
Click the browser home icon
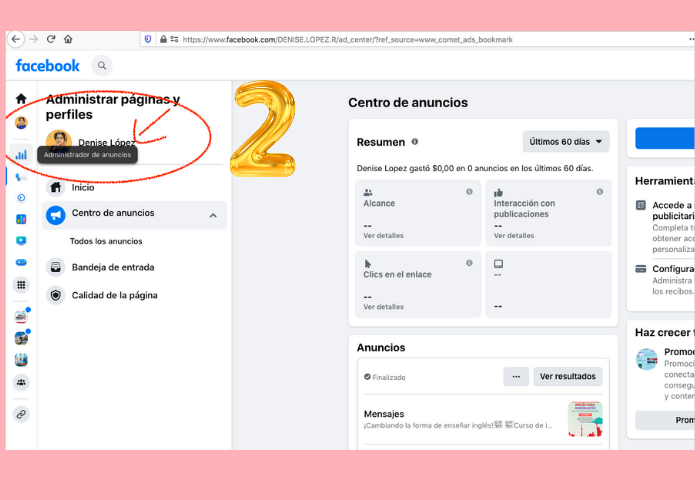(x=68, y=39)
